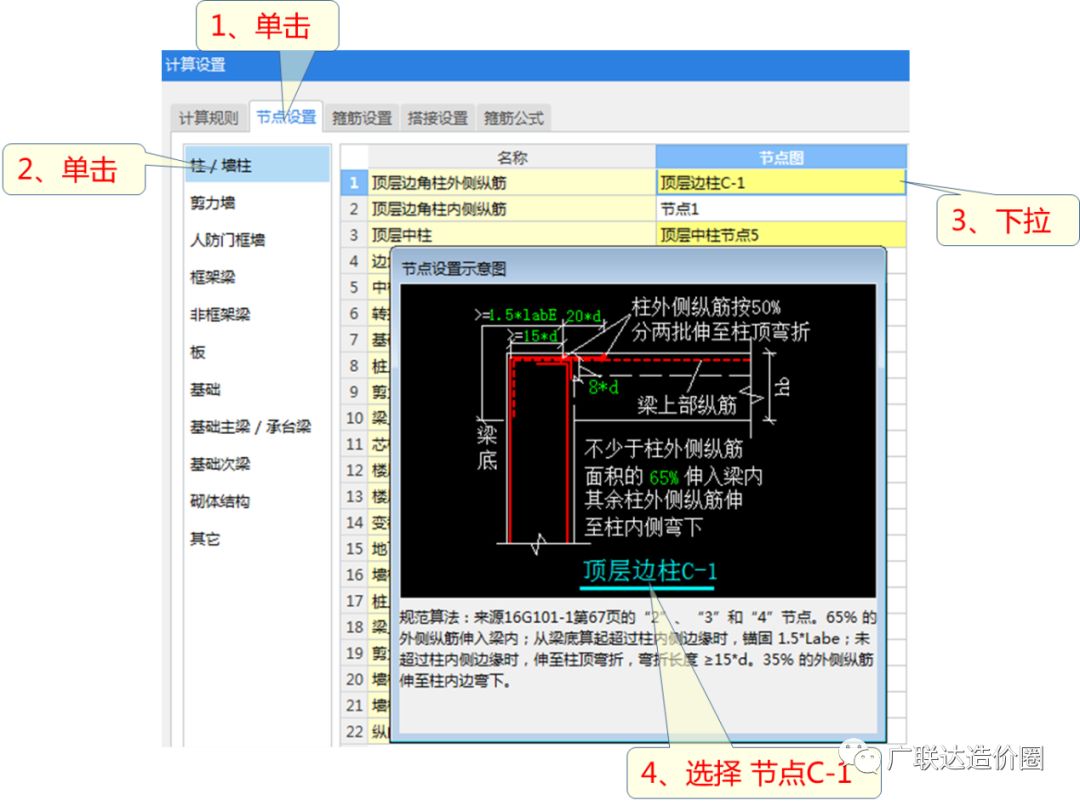Click the >=15*d value in the diagram
The width and height of the screenshot is (1080, 806).
coord(534,335)
